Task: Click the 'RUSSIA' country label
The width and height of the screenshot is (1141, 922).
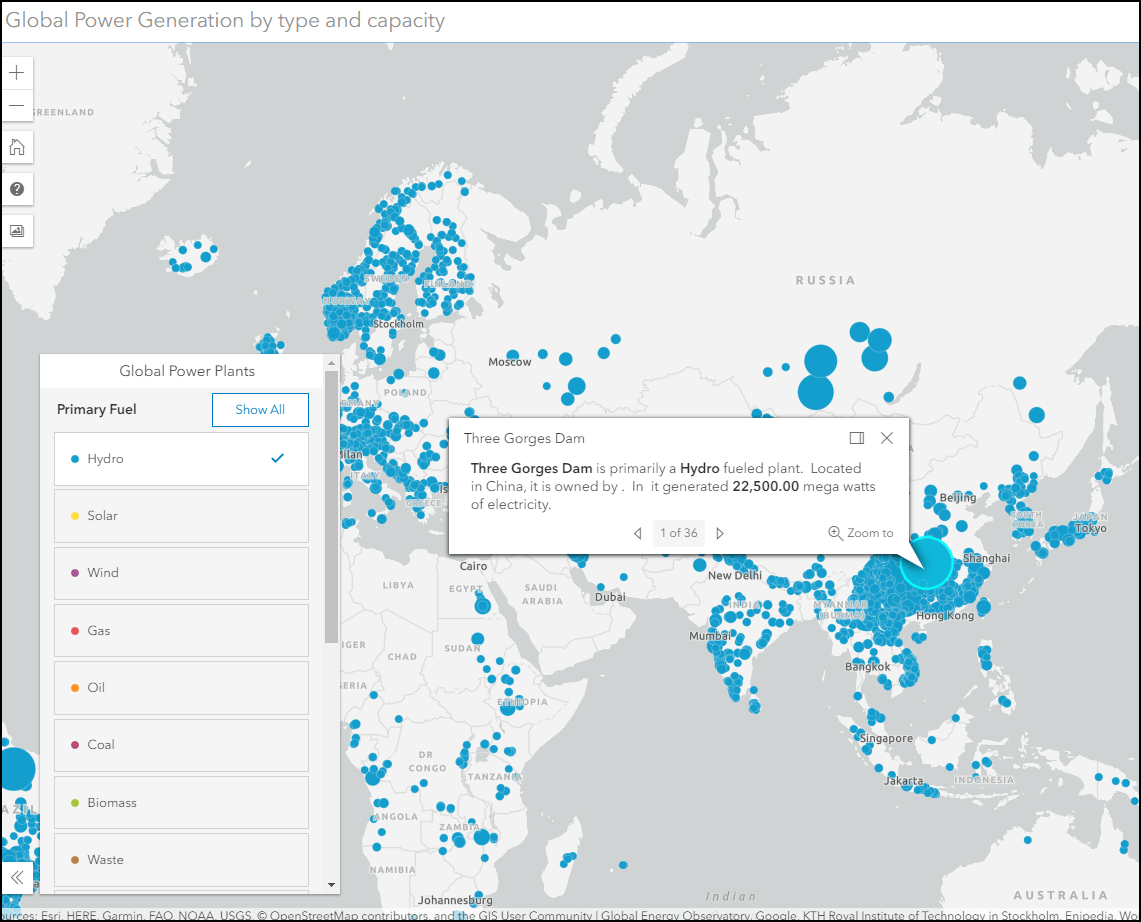Action: pos(825,280)
